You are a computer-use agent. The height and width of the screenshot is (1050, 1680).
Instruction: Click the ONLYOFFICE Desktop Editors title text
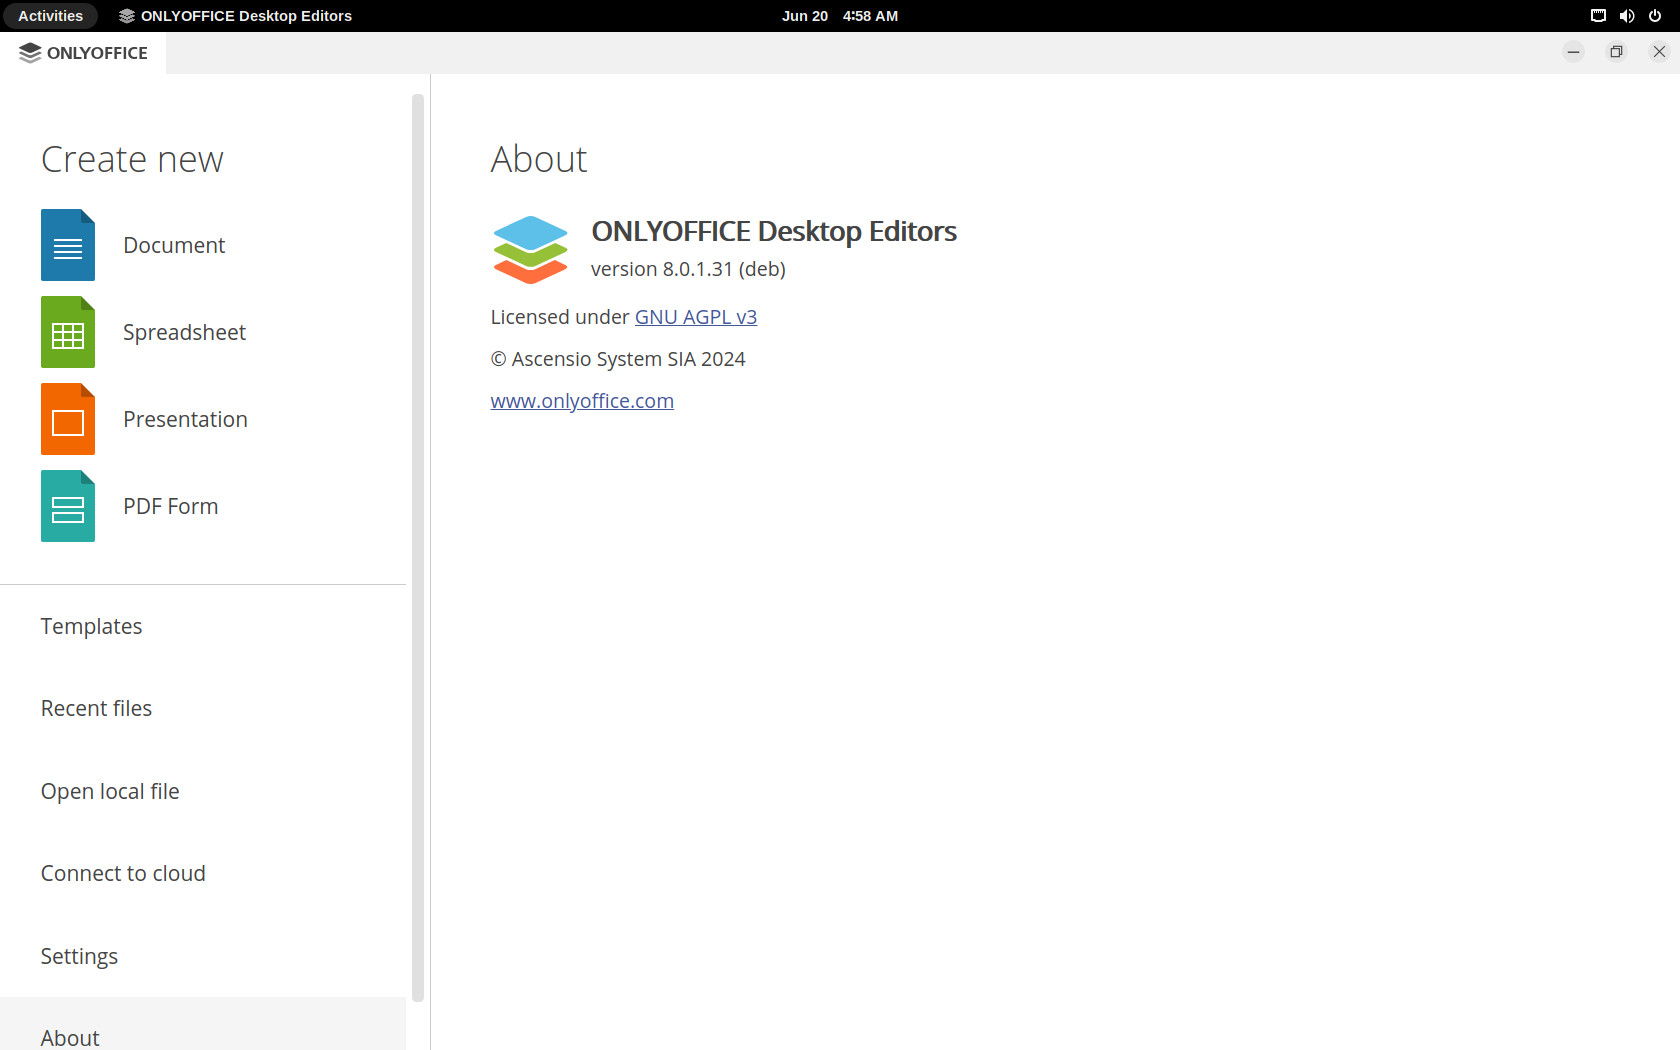point(774,231)
